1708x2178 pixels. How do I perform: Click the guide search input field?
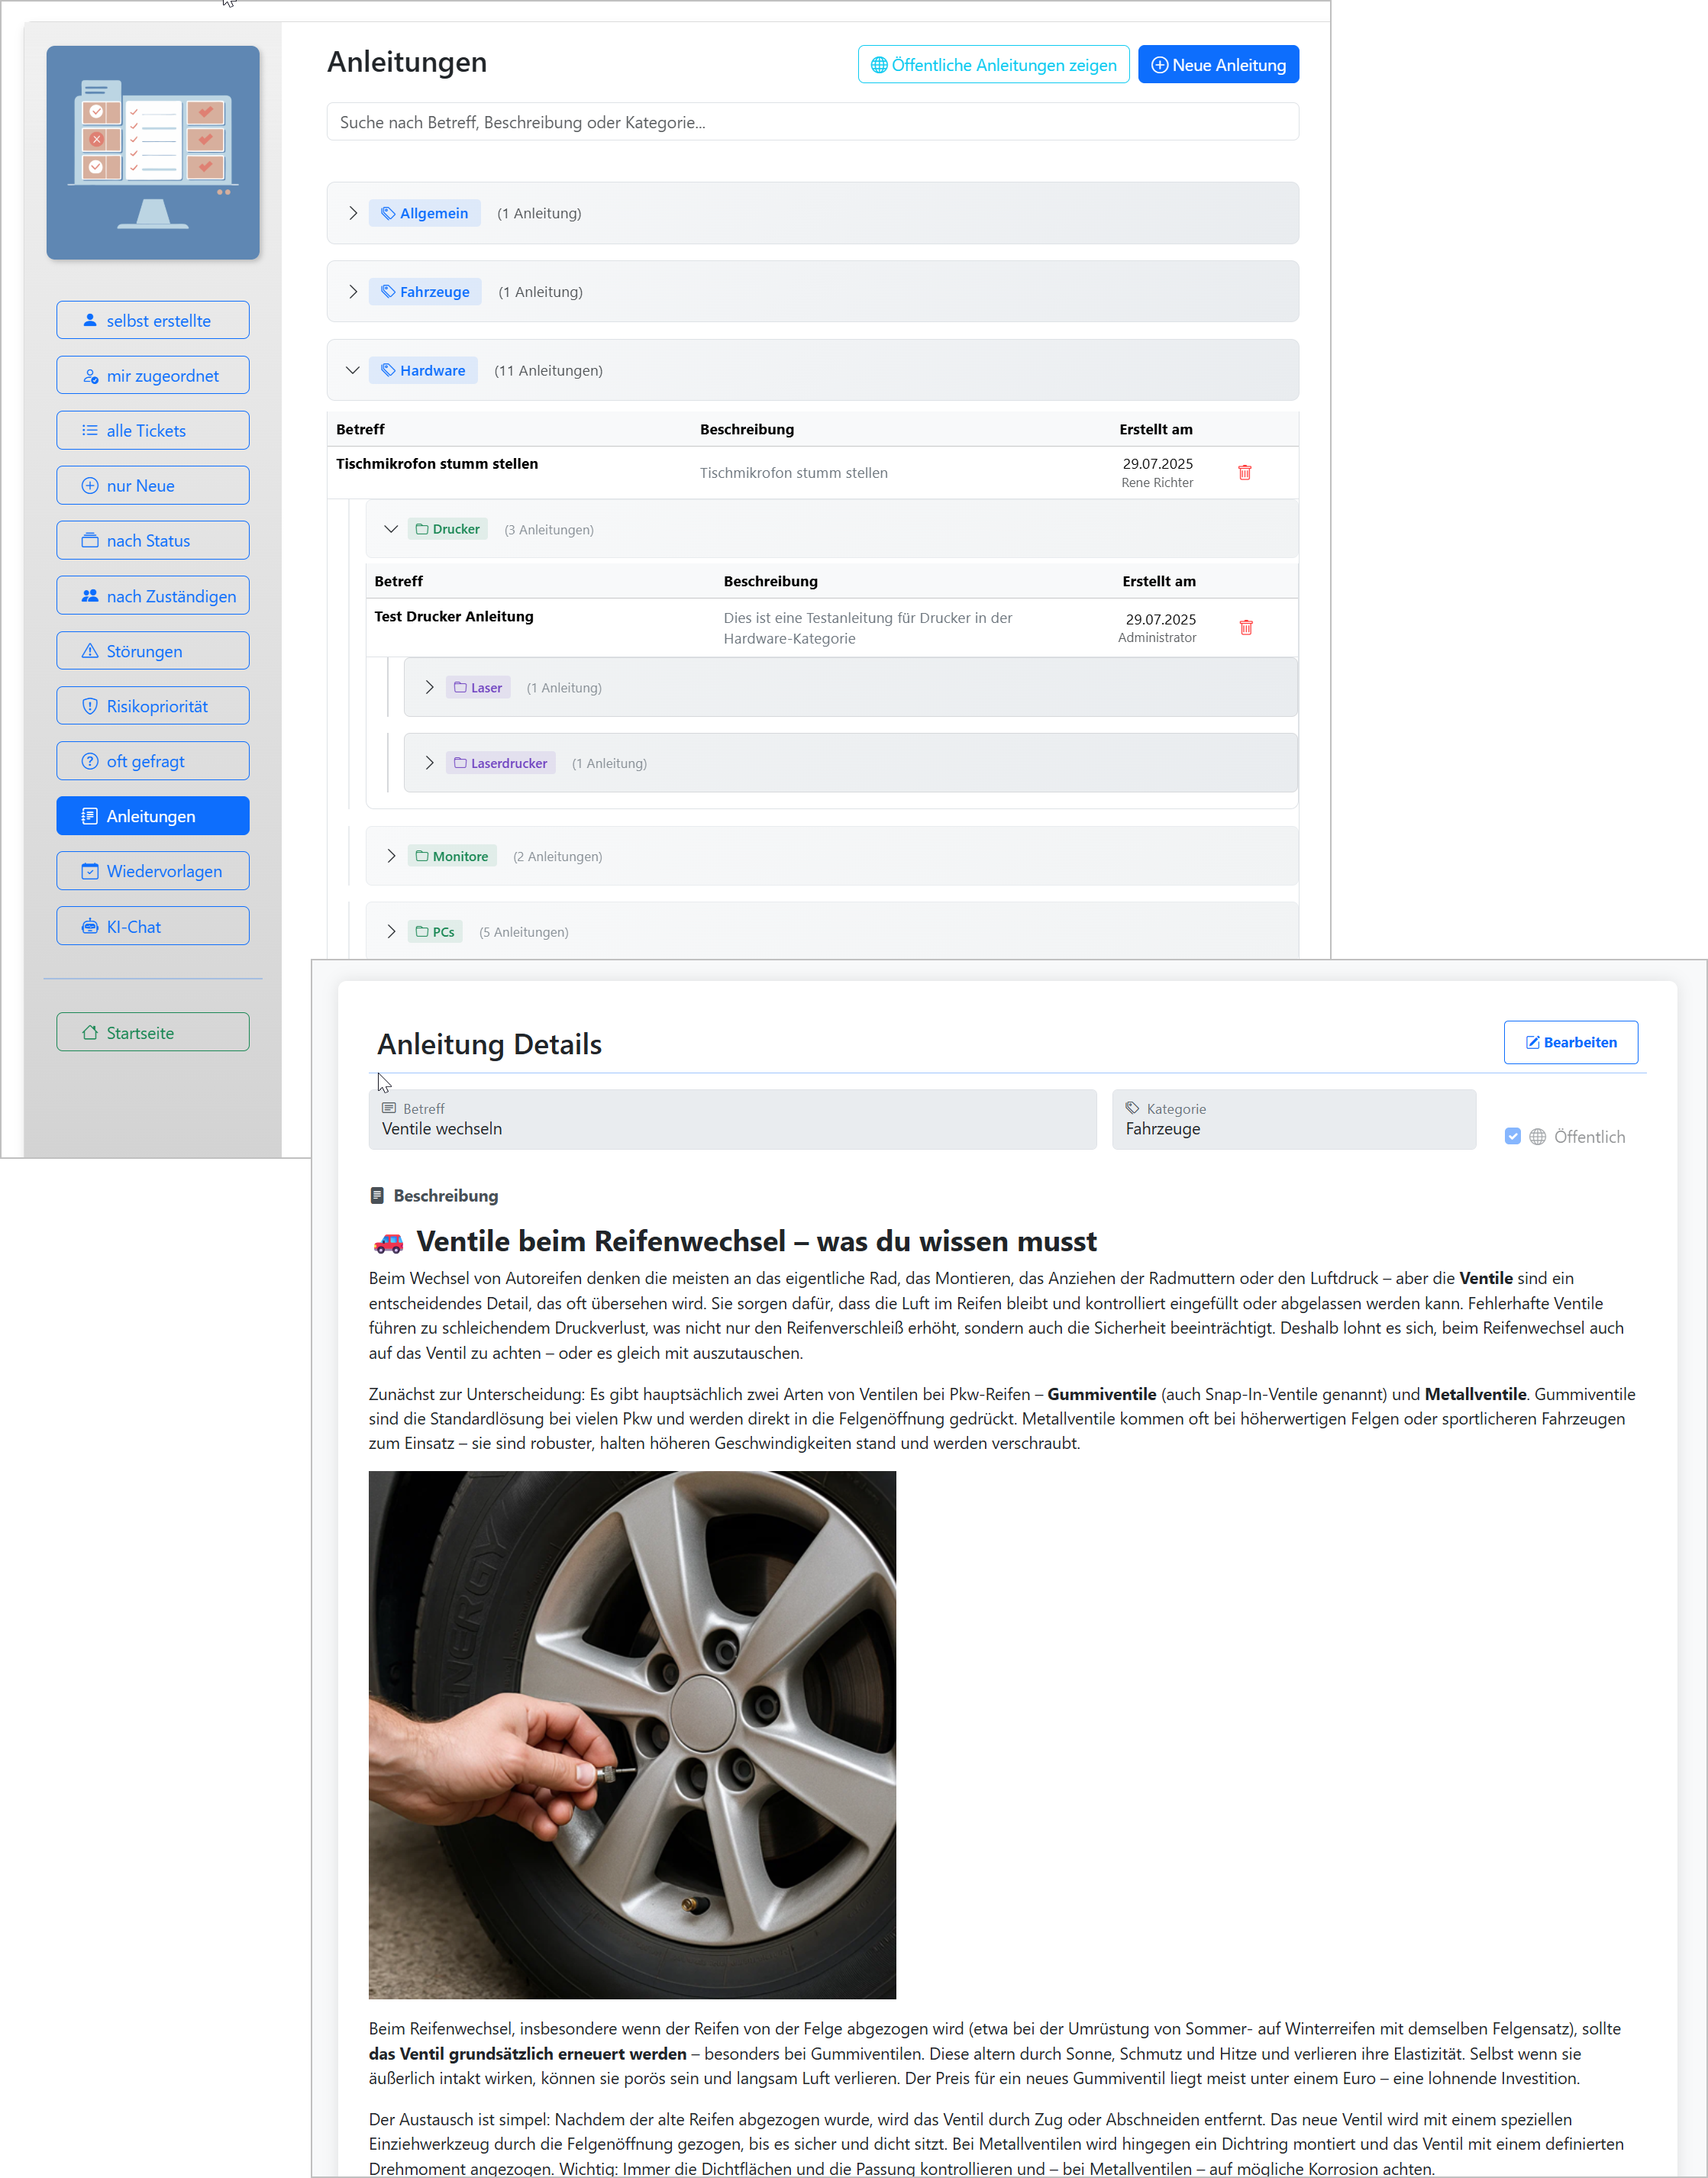click(x=812, y=122)
